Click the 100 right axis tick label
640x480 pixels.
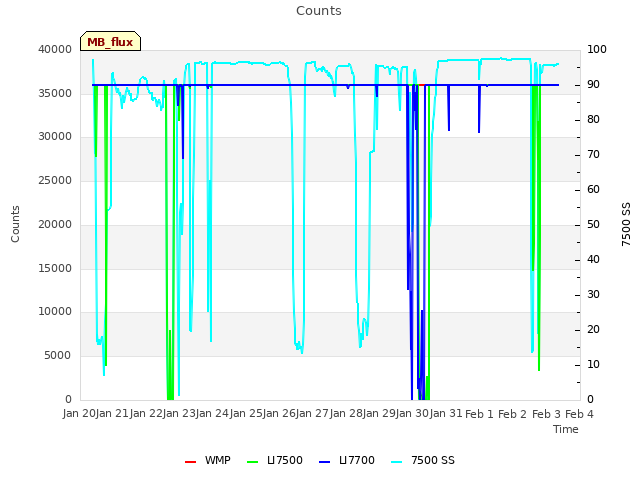point(597,49)
